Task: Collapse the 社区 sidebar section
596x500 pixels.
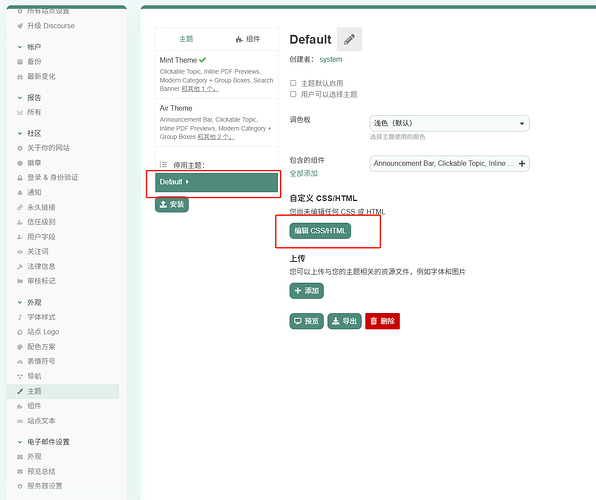Action: tap(20, 133)
